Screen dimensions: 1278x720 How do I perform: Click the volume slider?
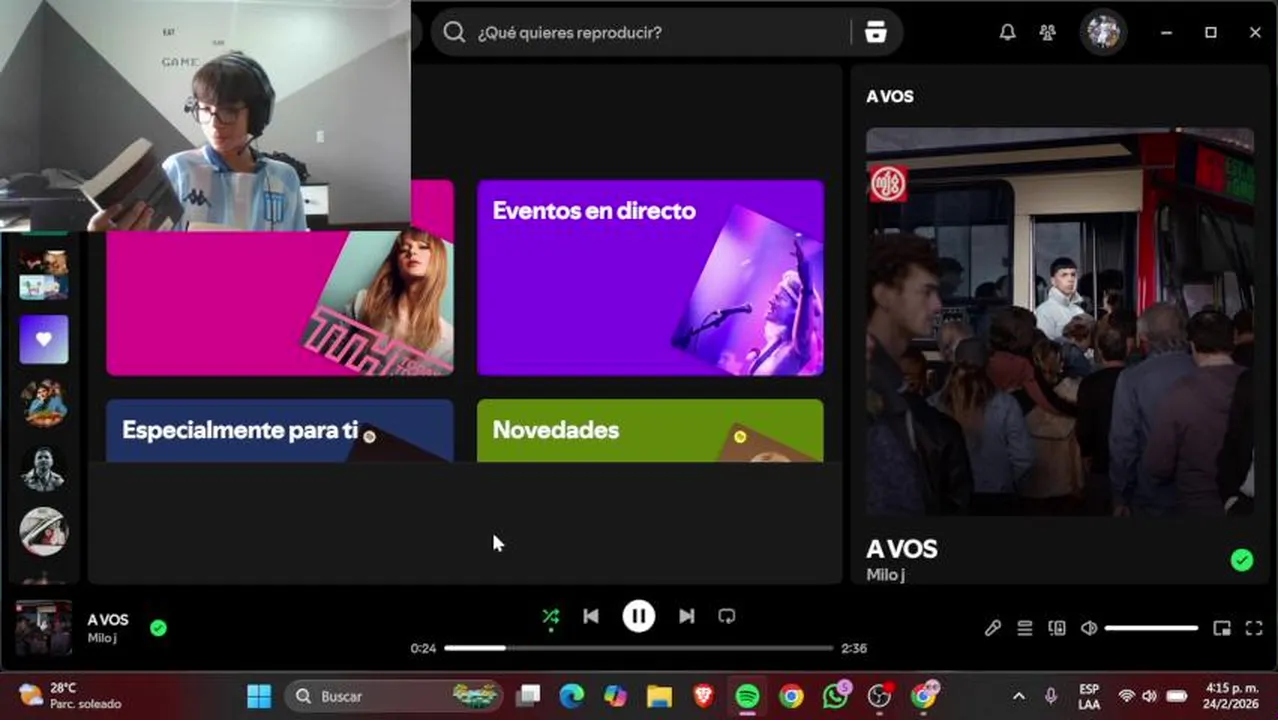pos(1151,628)
